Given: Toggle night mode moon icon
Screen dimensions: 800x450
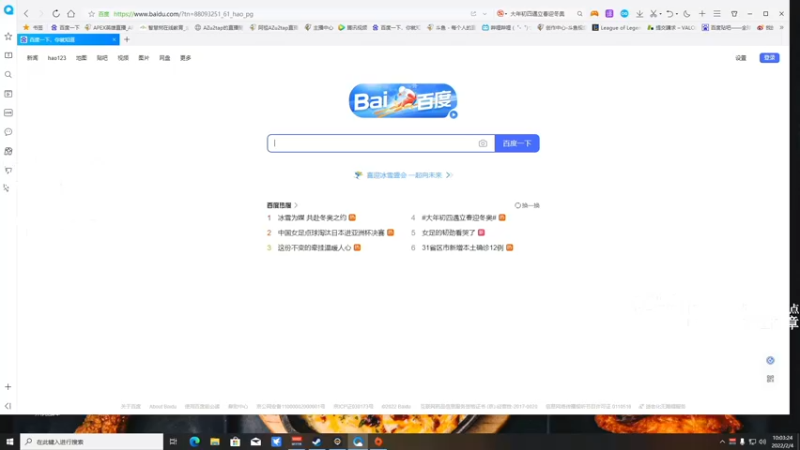Looking at the screenshot, I should [x=687, y=14].
